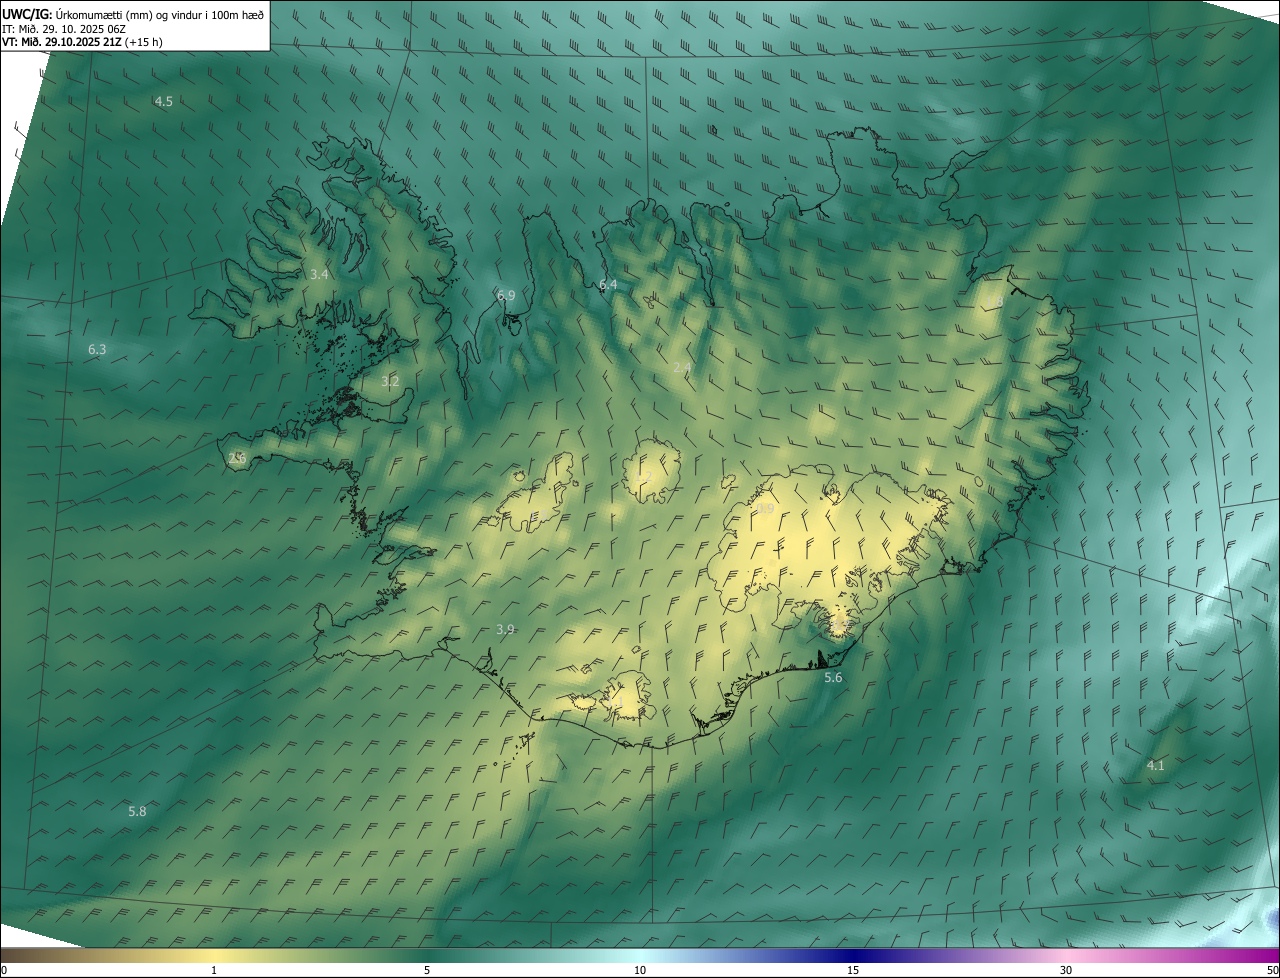1280x978 pixels.
Task: Click the 15 tick on the color scale
Action: pyautogui.click(x=853, y=970)
